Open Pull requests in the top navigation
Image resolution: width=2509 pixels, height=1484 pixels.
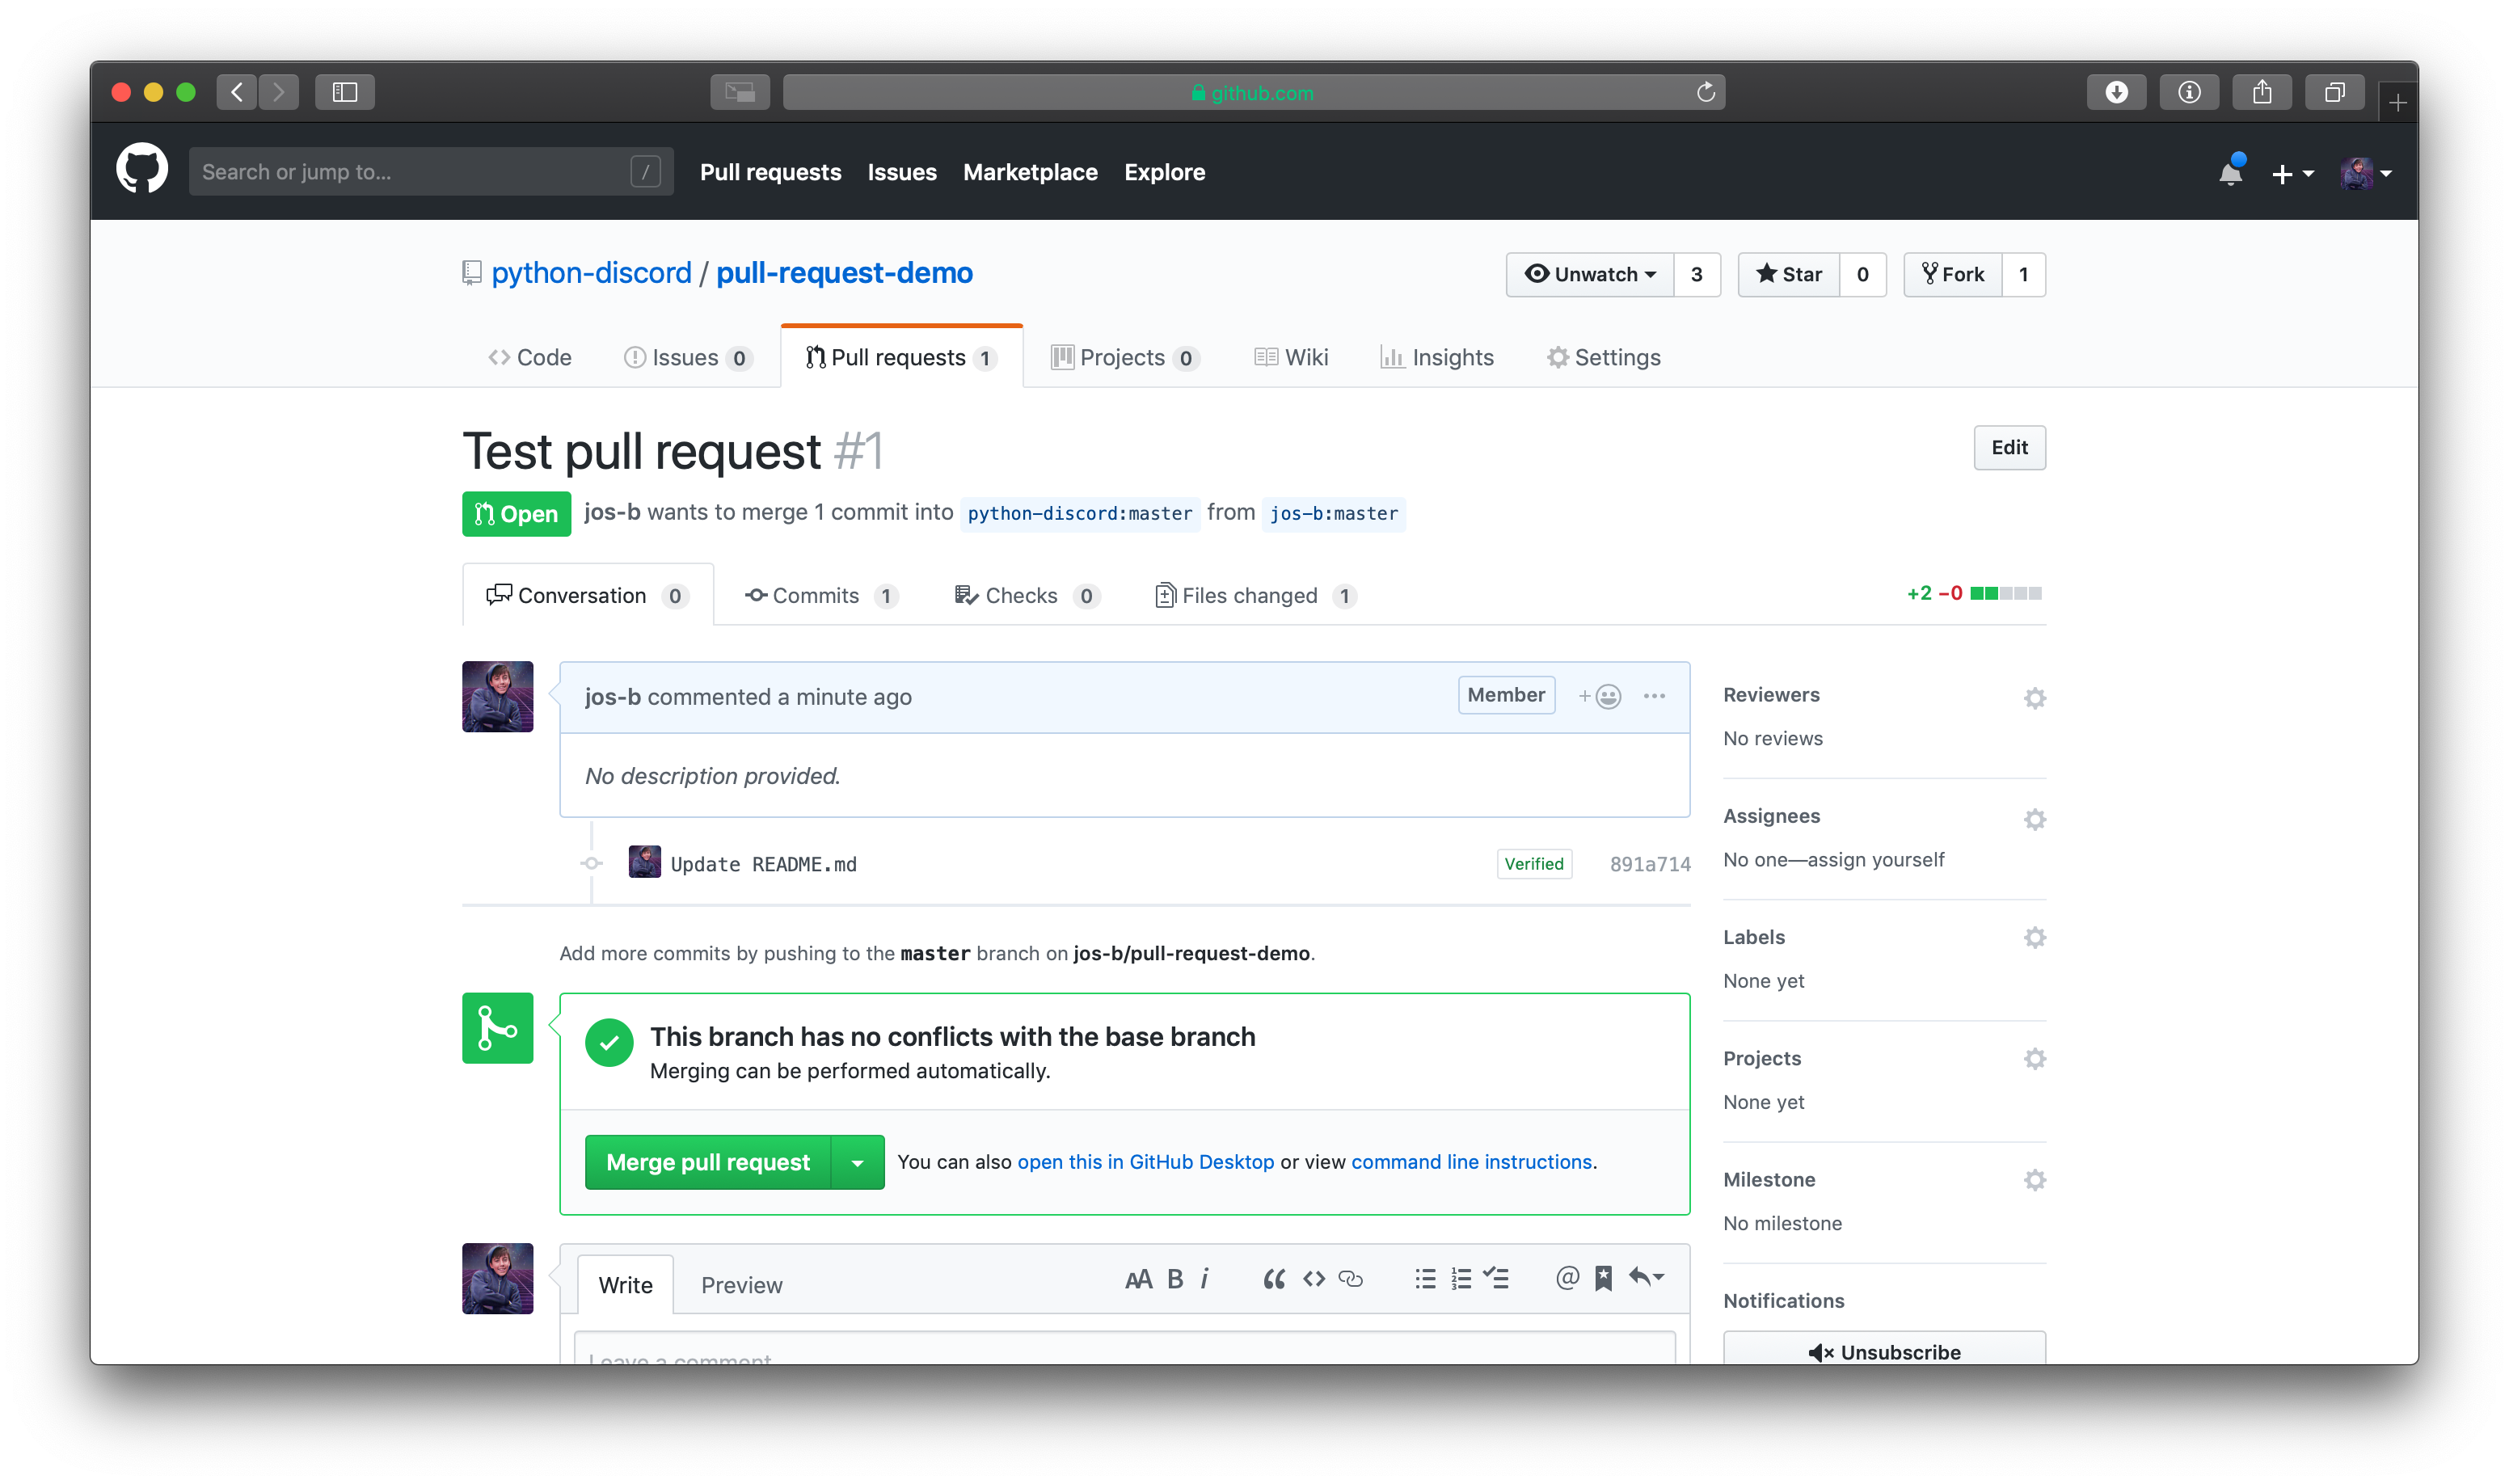pos(770,172)
